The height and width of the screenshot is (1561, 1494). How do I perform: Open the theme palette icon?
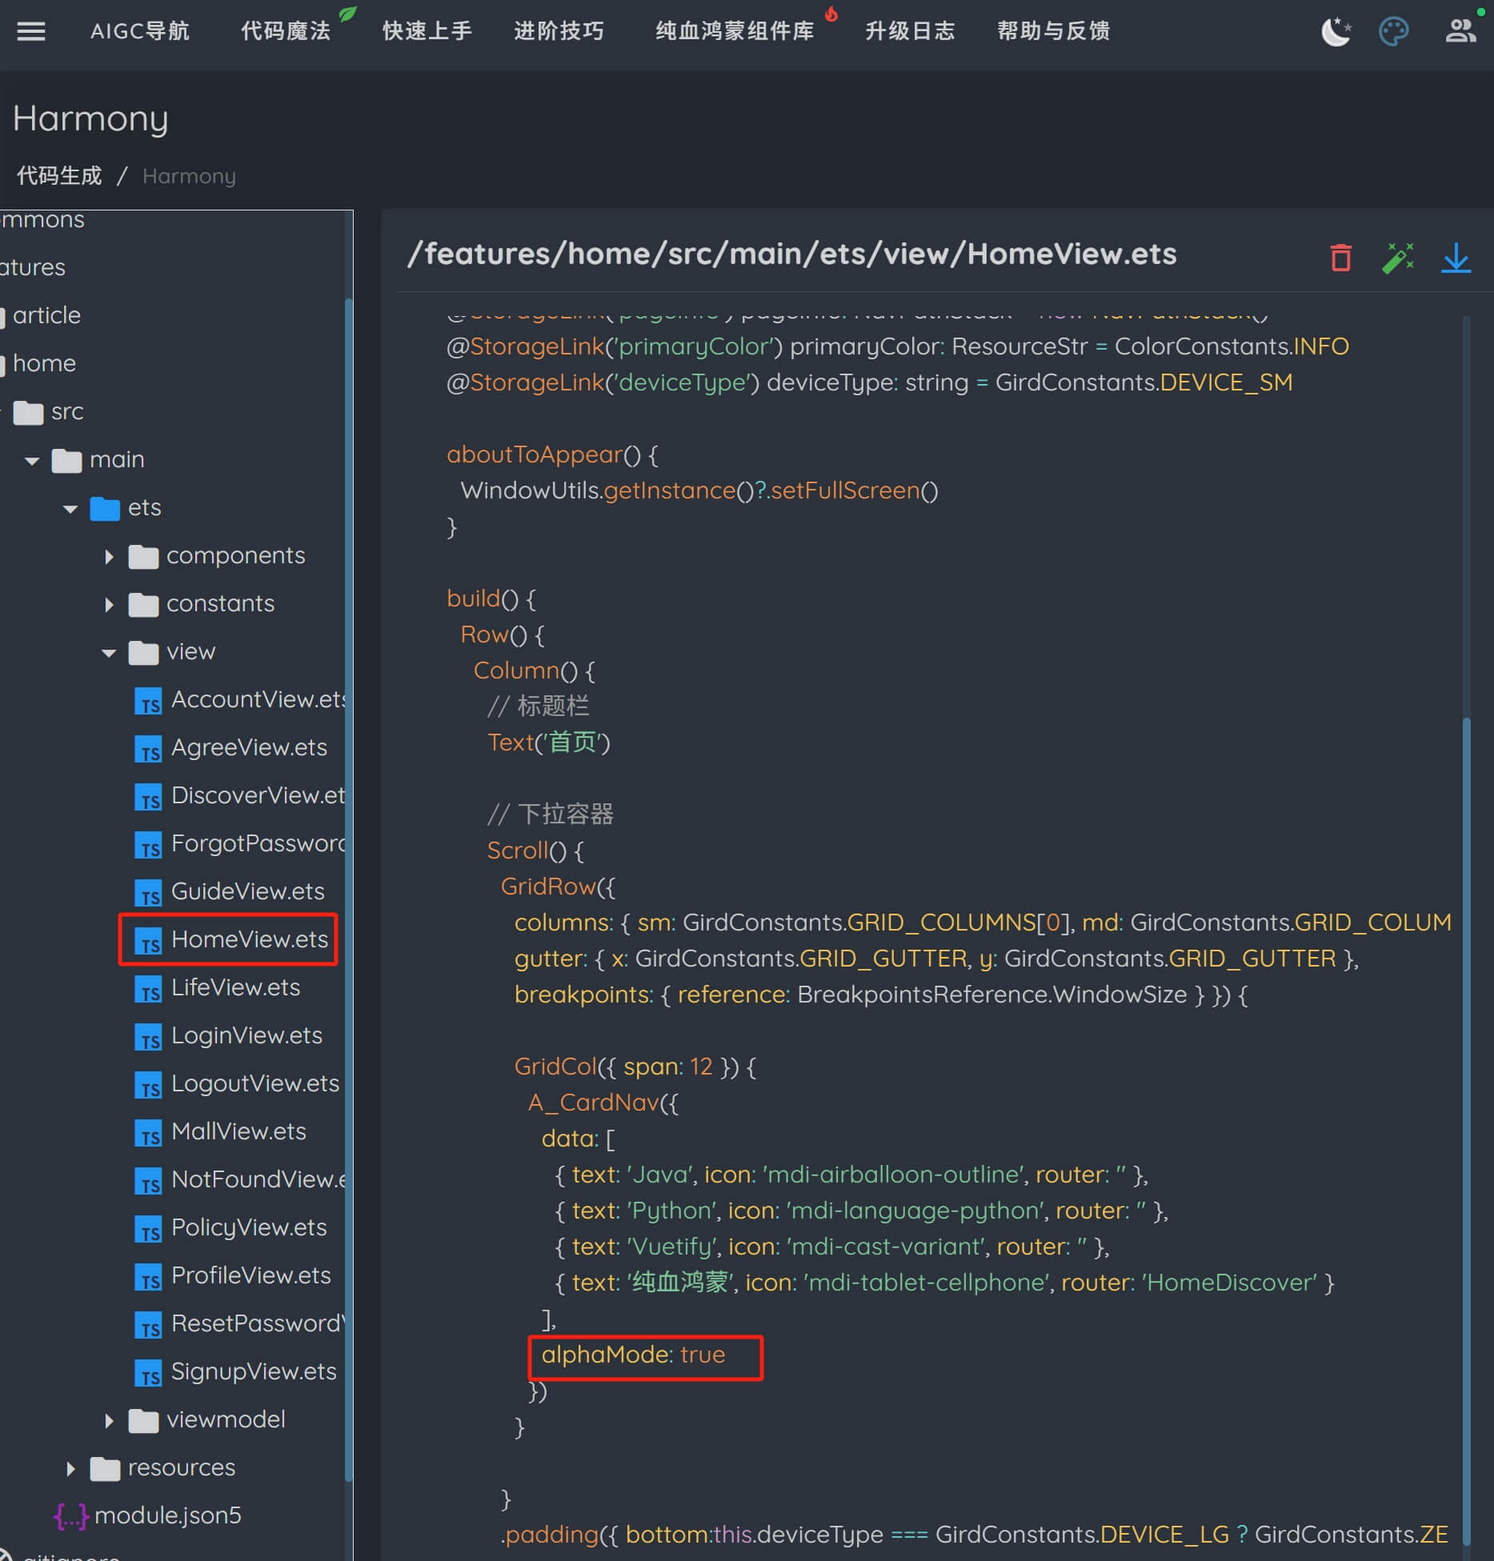[x=1394, y=32]
